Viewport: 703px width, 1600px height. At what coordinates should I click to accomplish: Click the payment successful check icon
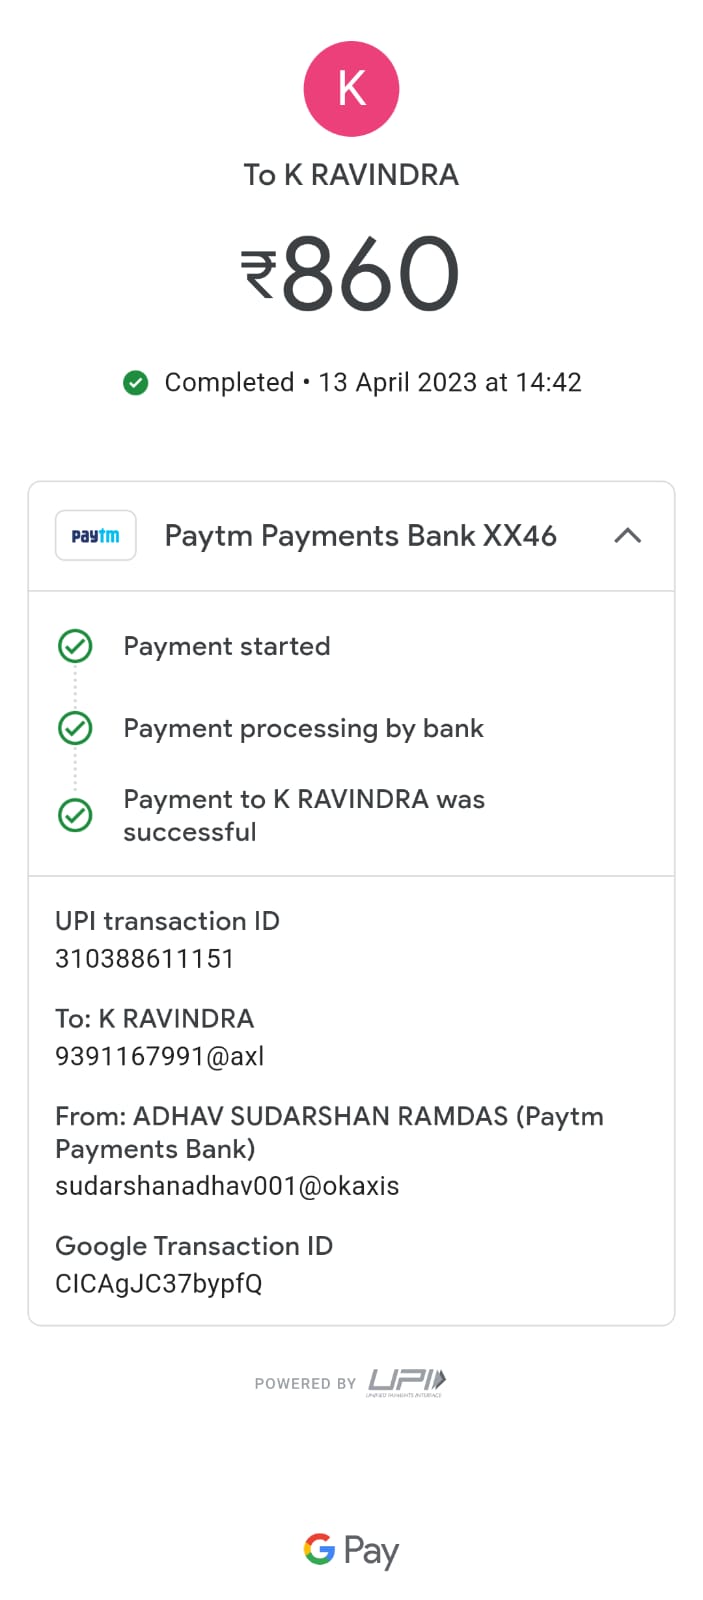(75, 815)
